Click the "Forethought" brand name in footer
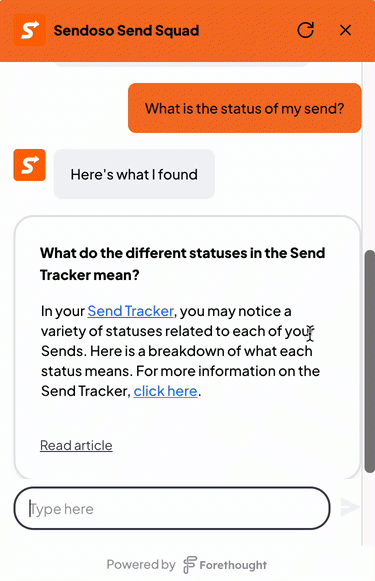 pyautogui.click(x=233, y=565)
